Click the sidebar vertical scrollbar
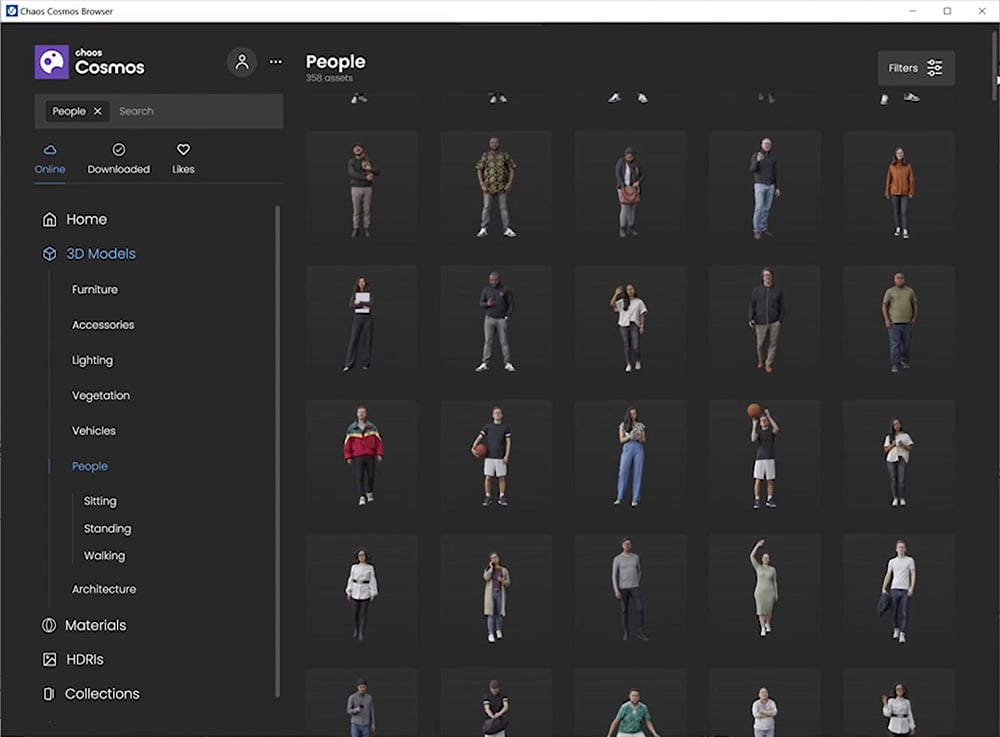Image resolution: width=1000 pixels, height=737 pixels. pos(277,451)
